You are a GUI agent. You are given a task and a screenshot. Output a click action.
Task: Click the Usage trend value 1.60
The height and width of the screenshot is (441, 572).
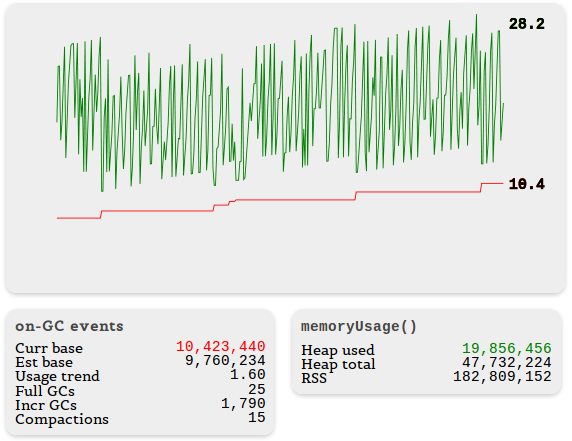tap(248, 375)
